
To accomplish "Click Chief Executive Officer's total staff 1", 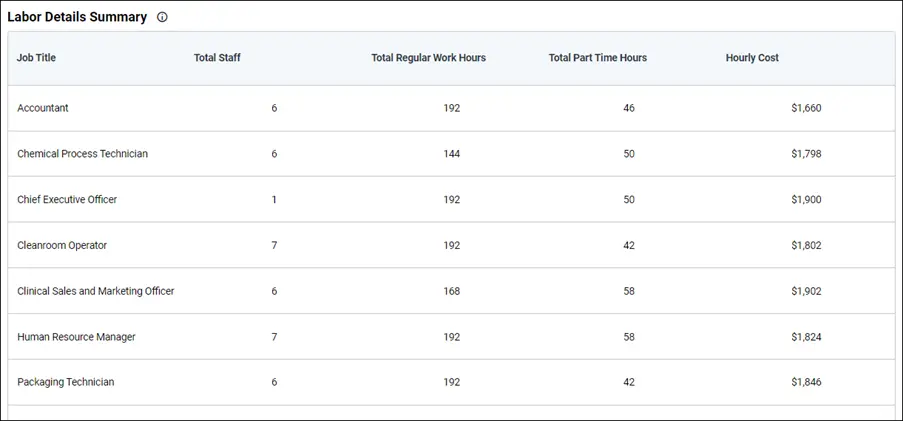I will pyautogui.click(x=274, y=199).
